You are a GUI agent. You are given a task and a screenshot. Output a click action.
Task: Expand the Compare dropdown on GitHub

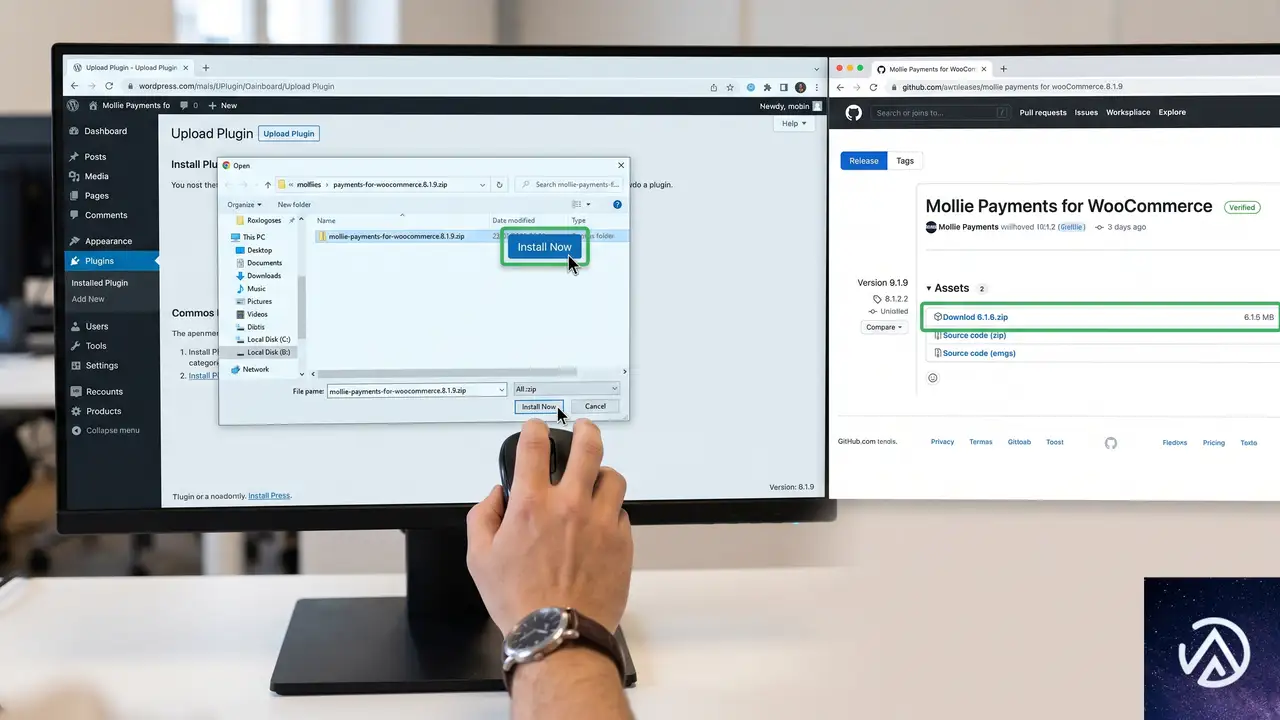883,327
